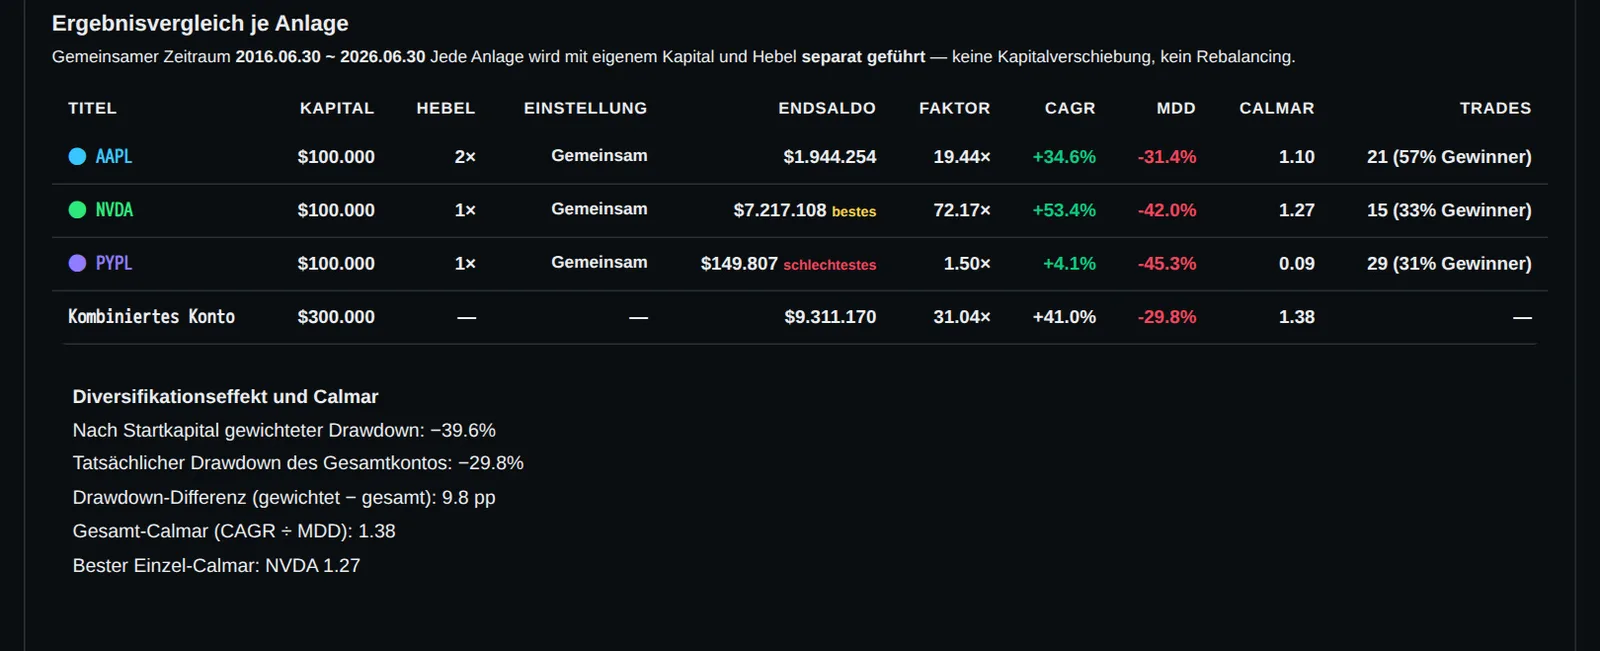The height and width of the screenshot is (651, 1600).
Task: Click combined end balance $9.311.170
Action: tap(830, 317)
